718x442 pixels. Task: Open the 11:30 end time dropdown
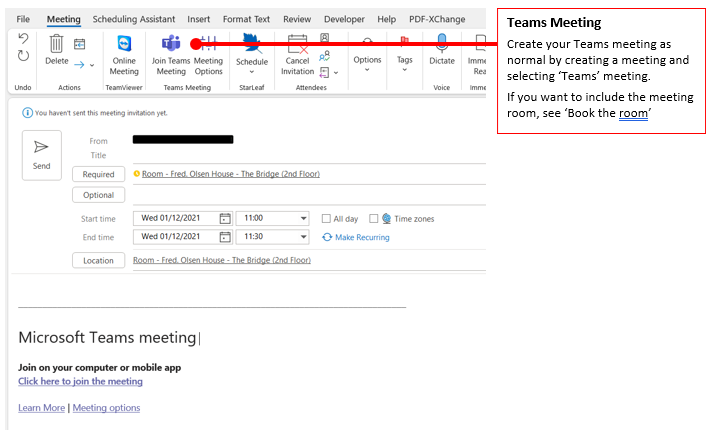(303, 237)
